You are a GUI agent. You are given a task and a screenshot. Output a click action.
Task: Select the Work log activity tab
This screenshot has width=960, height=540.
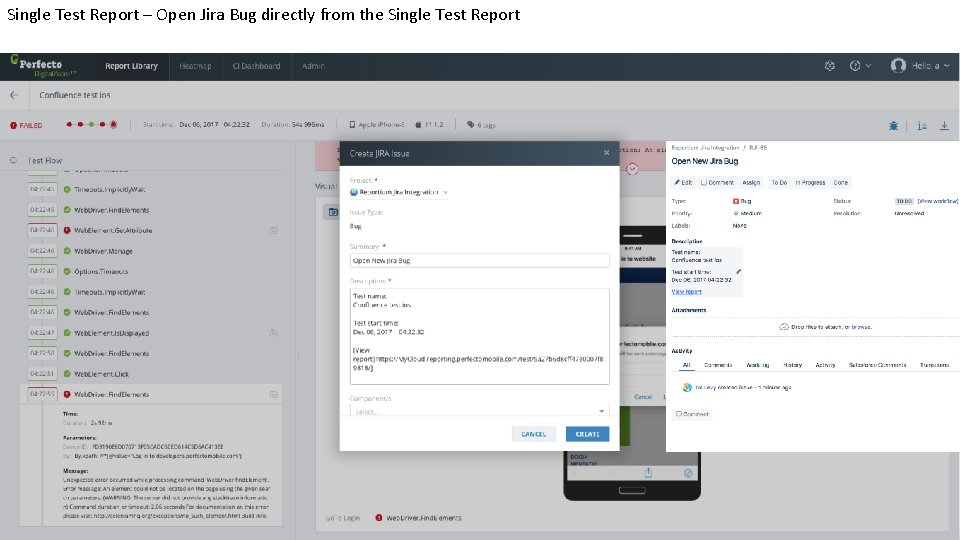click(x=757, y=365)
